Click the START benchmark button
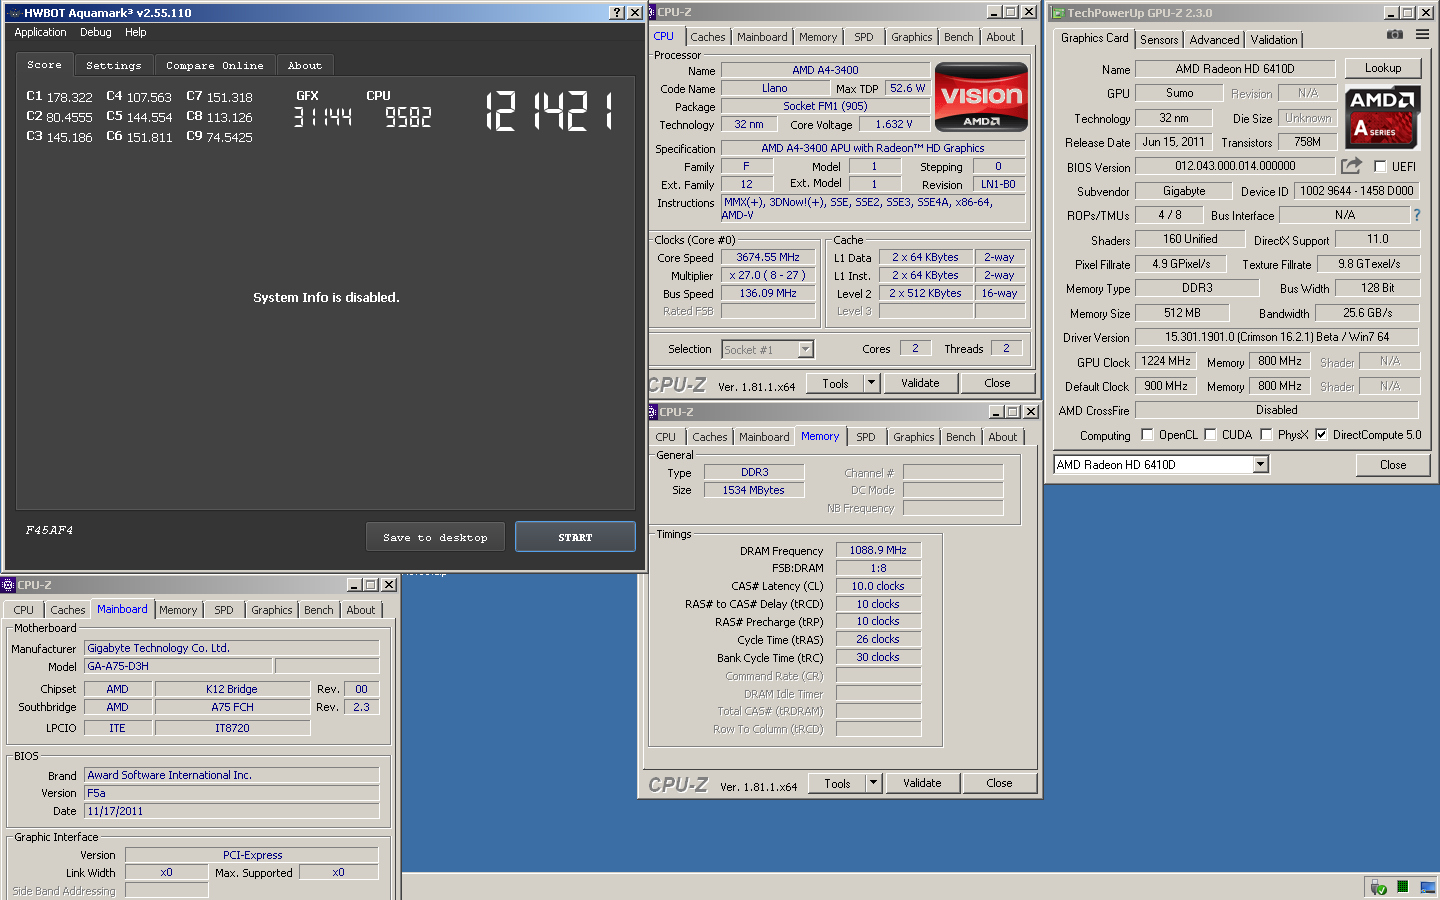This screenshot has width=1440, height=900. [575, 537]
